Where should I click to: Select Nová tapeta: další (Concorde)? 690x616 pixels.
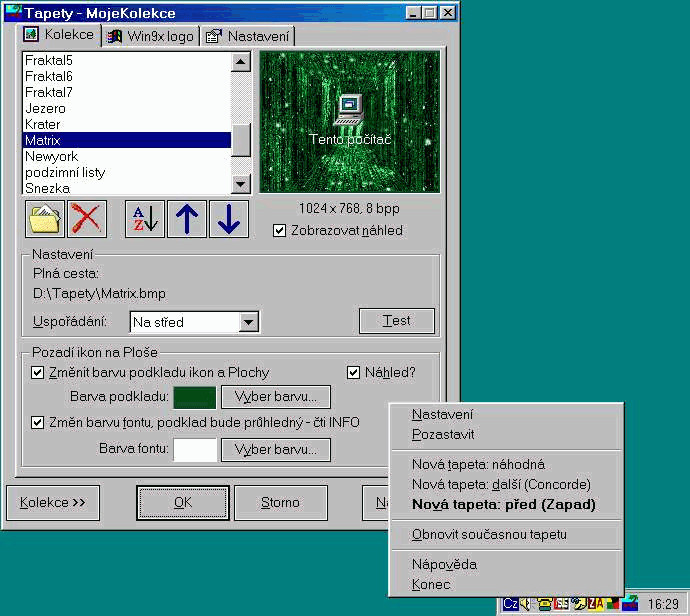click(x=506, y=484)
